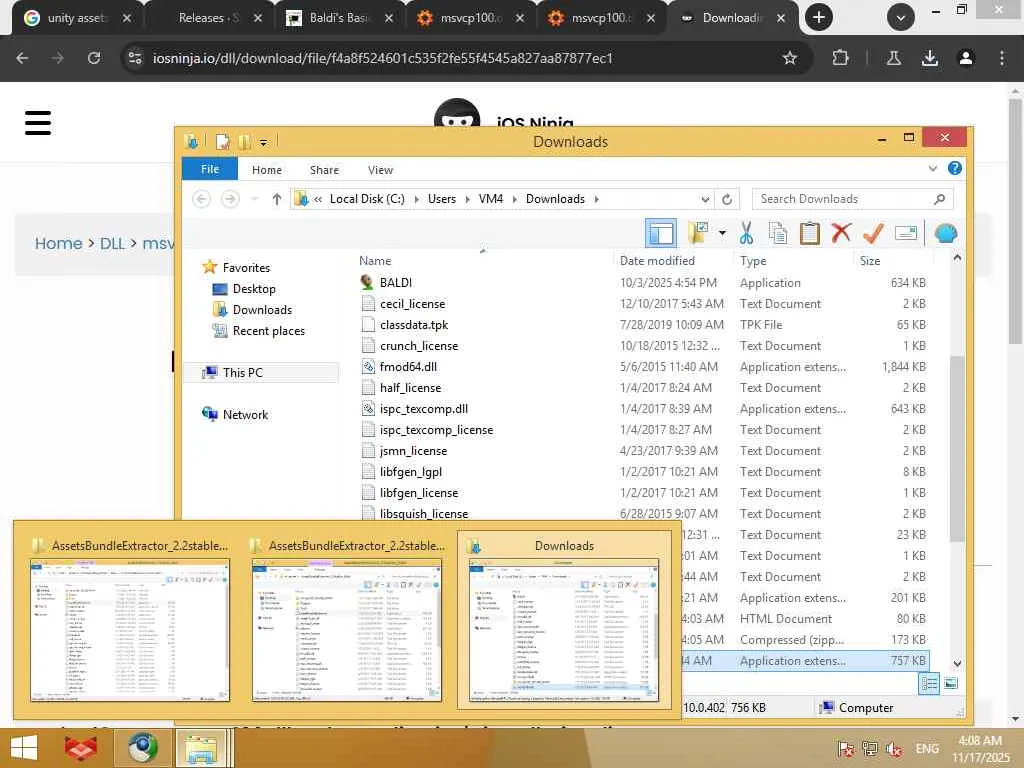
Task: Click the New folder toolbar icon
Action: (x=698, y=232)
